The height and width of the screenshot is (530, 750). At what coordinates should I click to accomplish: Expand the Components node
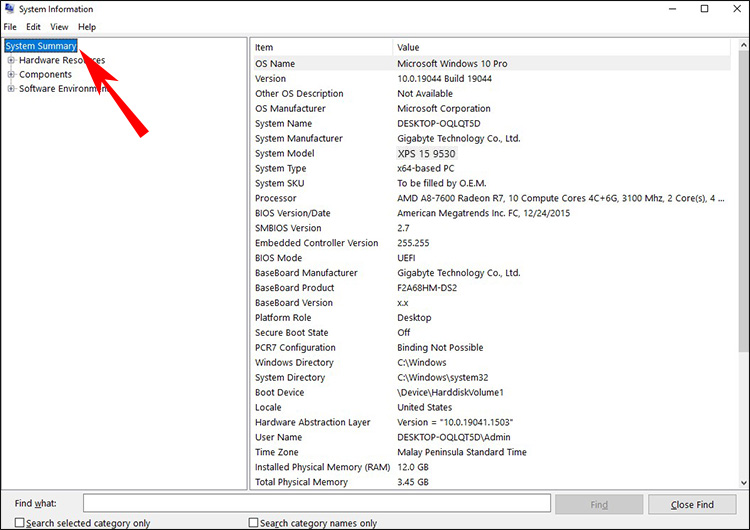coord(11,75)
